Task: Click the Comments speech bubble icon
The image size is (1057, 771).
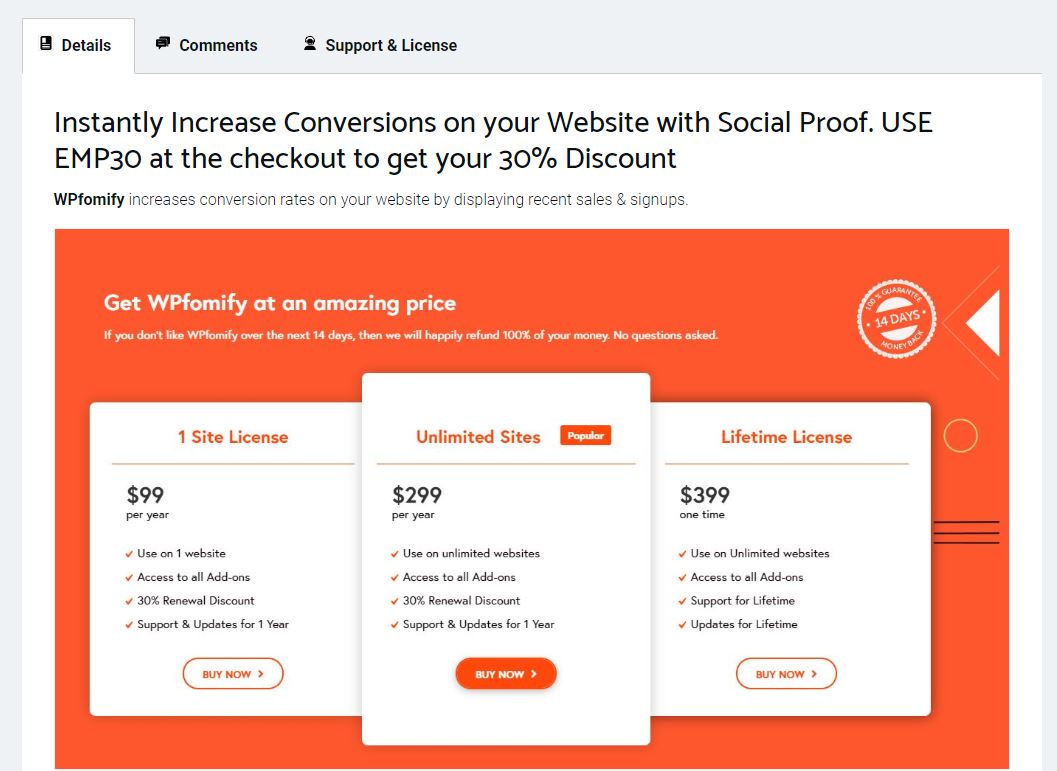Action: coord(162,44)
